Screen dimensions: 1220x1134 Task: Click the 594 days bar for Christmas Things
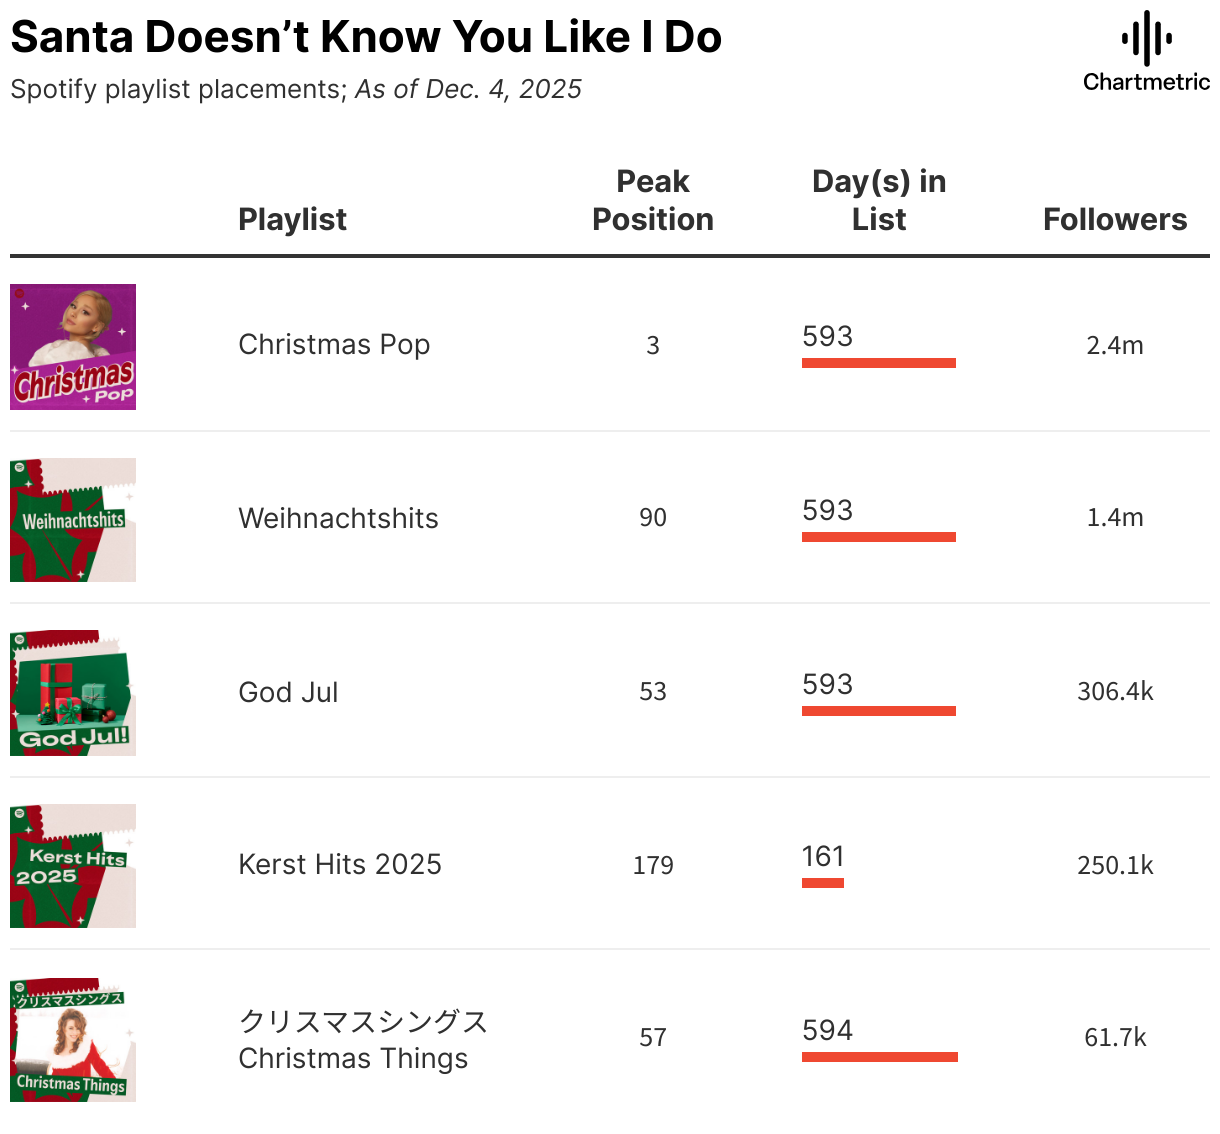click(879, 1057)
